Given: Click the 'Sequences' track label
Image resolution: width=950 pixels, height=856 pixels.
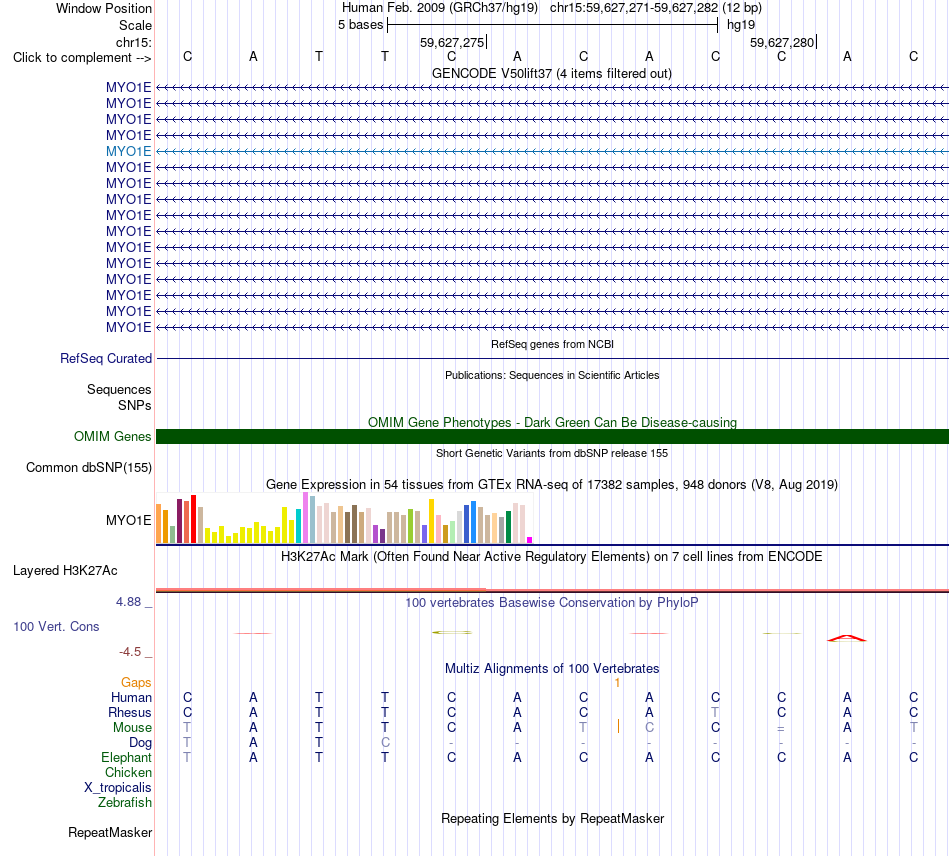Looking at the screenshot, I should pyautogui.click(x=119, y=390).
